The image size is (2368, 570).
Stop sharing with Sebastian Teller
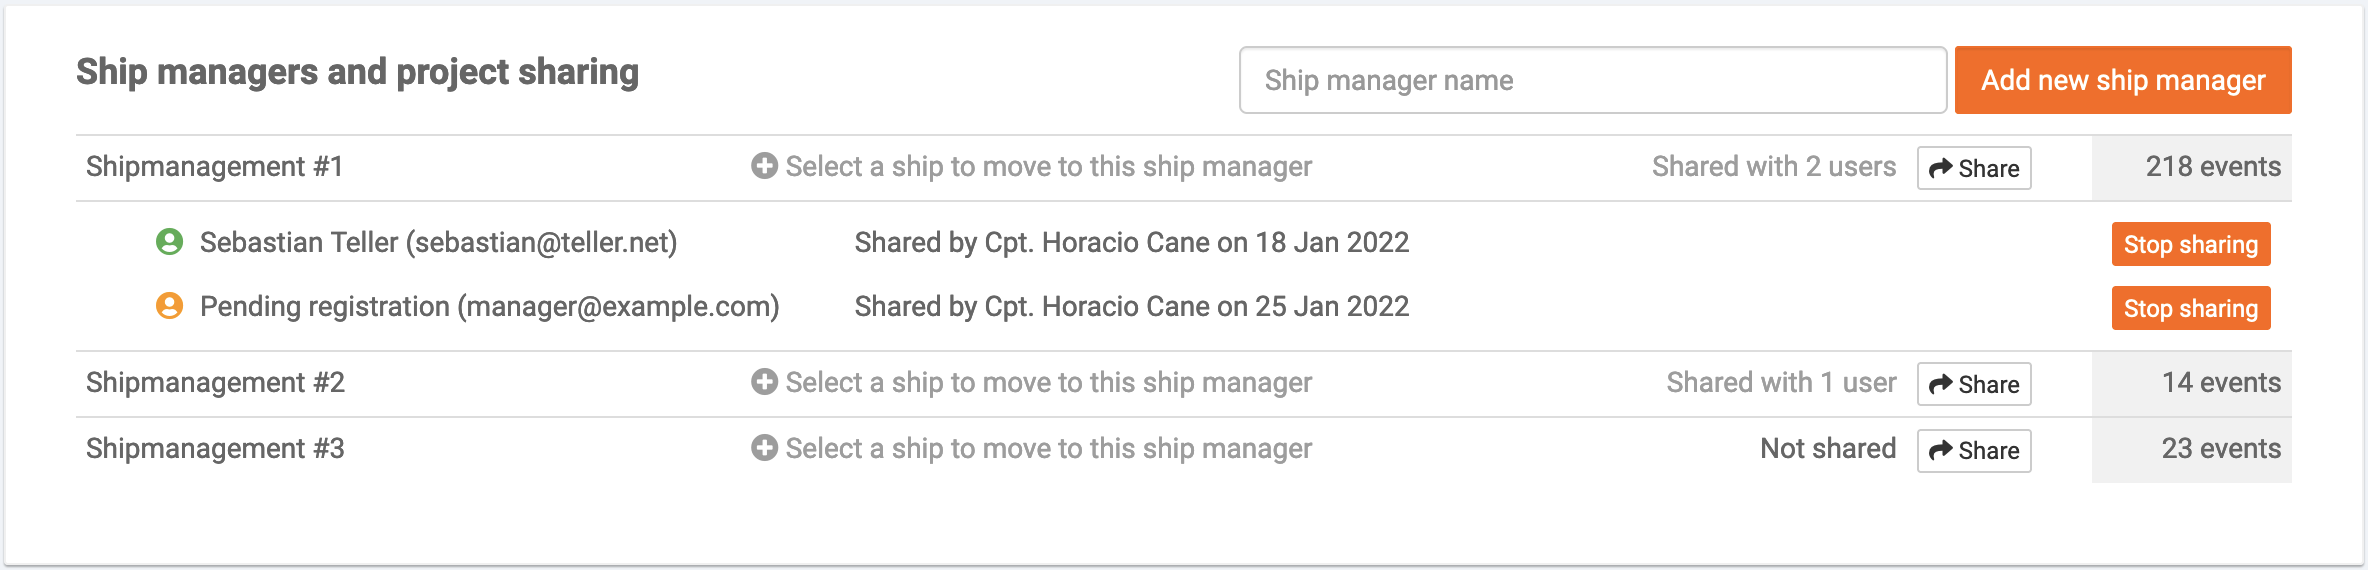click(2191, 244)
